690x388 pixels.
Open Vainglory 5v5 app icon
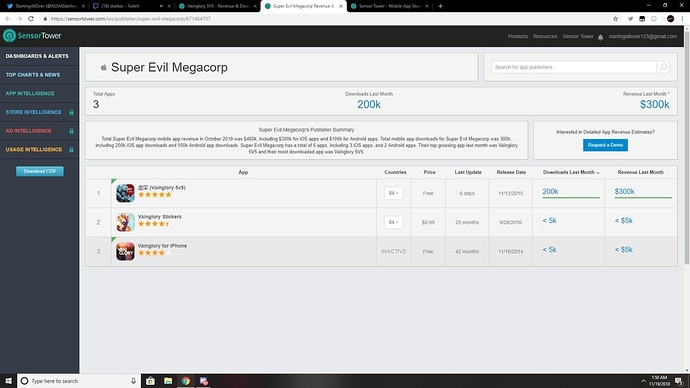coord(125,193)
